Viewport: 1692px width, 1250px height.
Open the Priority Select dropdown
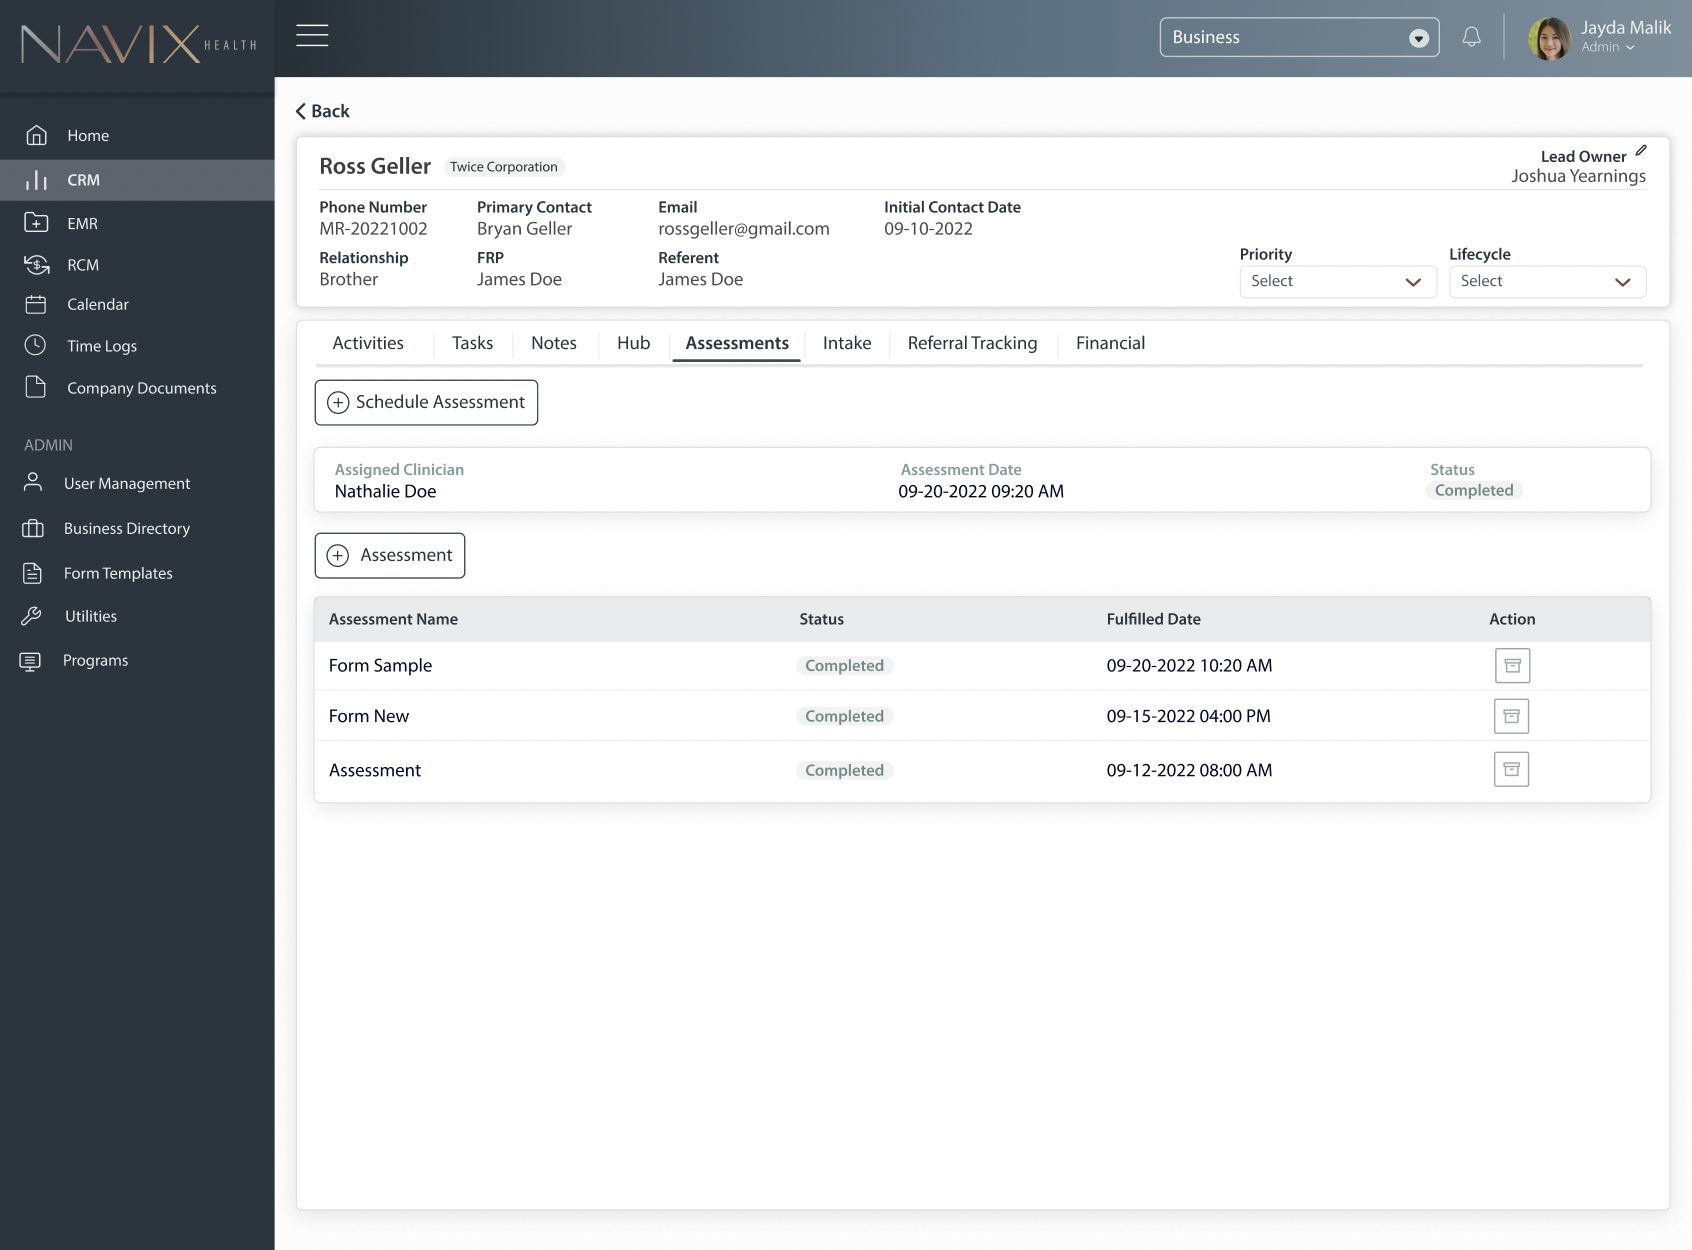point(1338,281)
